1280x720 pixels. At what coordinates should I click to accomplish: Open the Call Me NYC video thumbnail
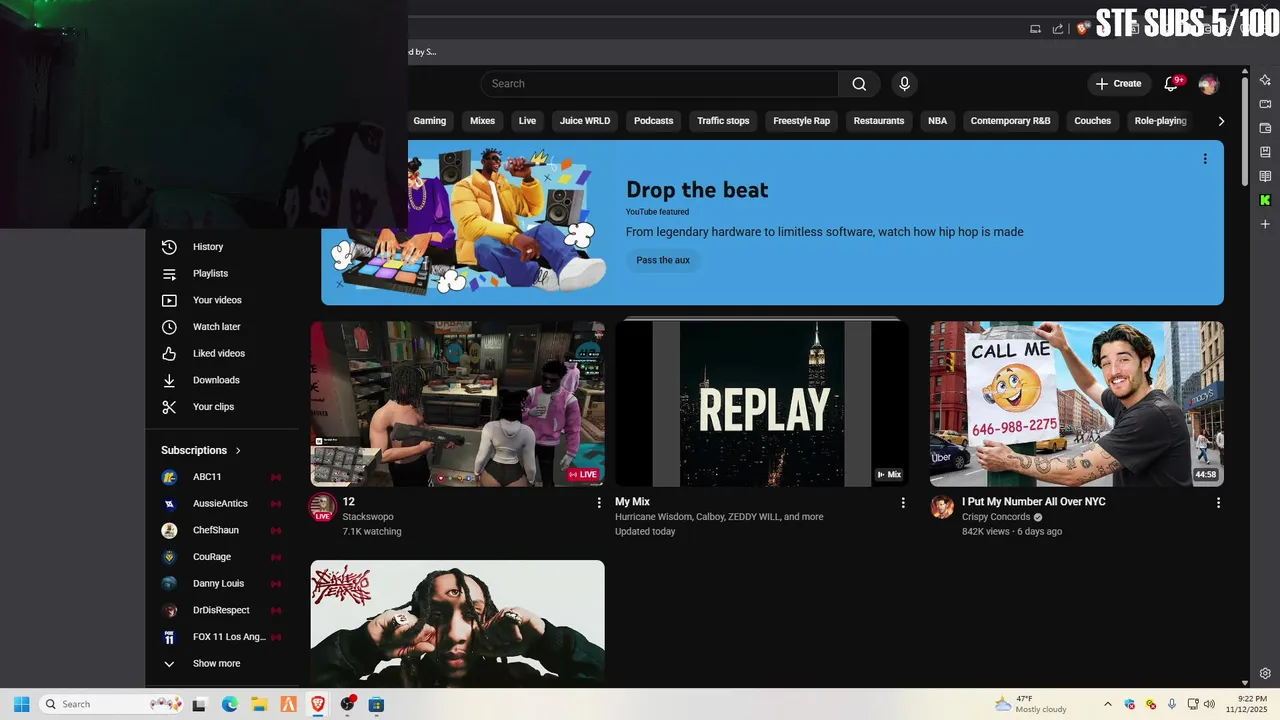[x=1077, y=404]
